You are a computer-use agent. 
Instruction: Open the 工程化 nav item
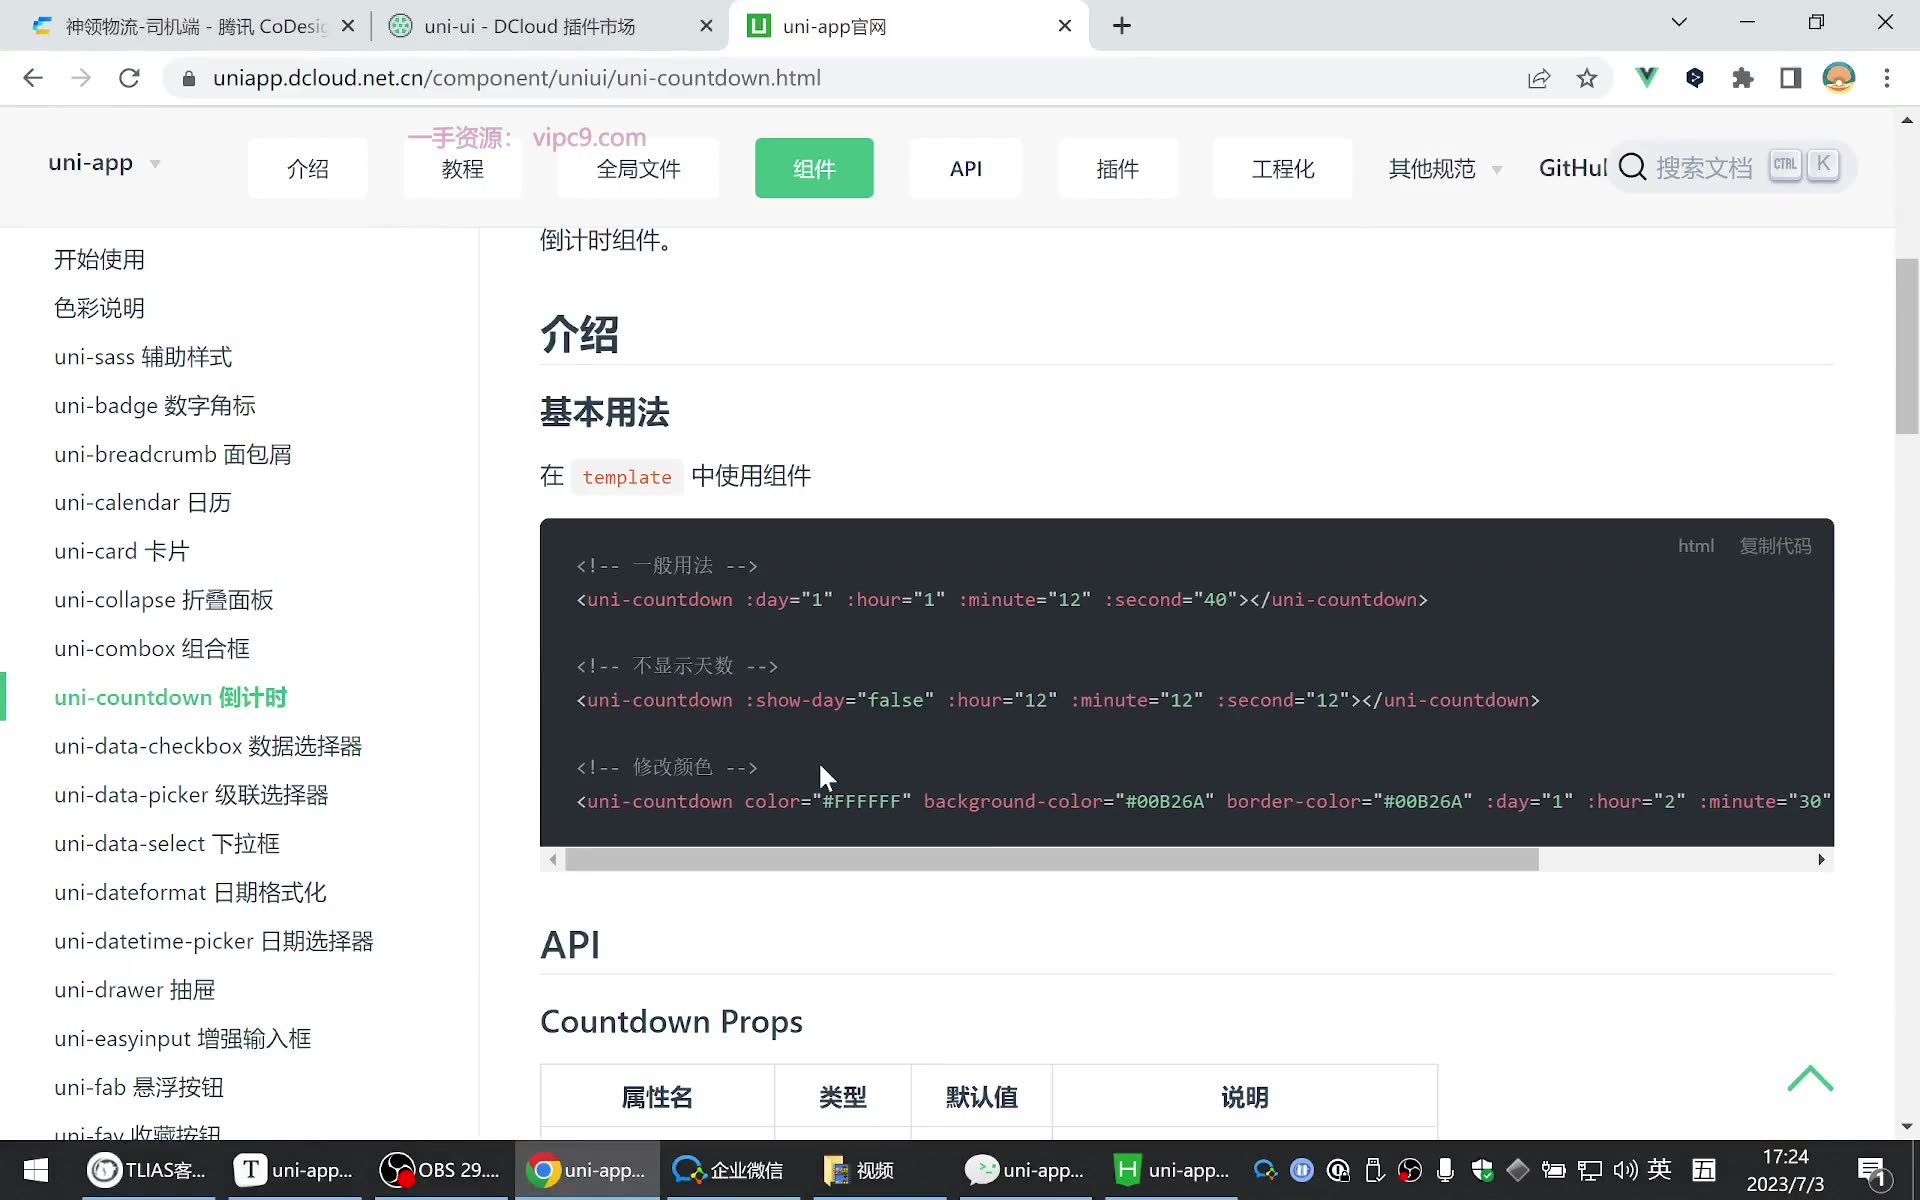[x=1283, y=168]
